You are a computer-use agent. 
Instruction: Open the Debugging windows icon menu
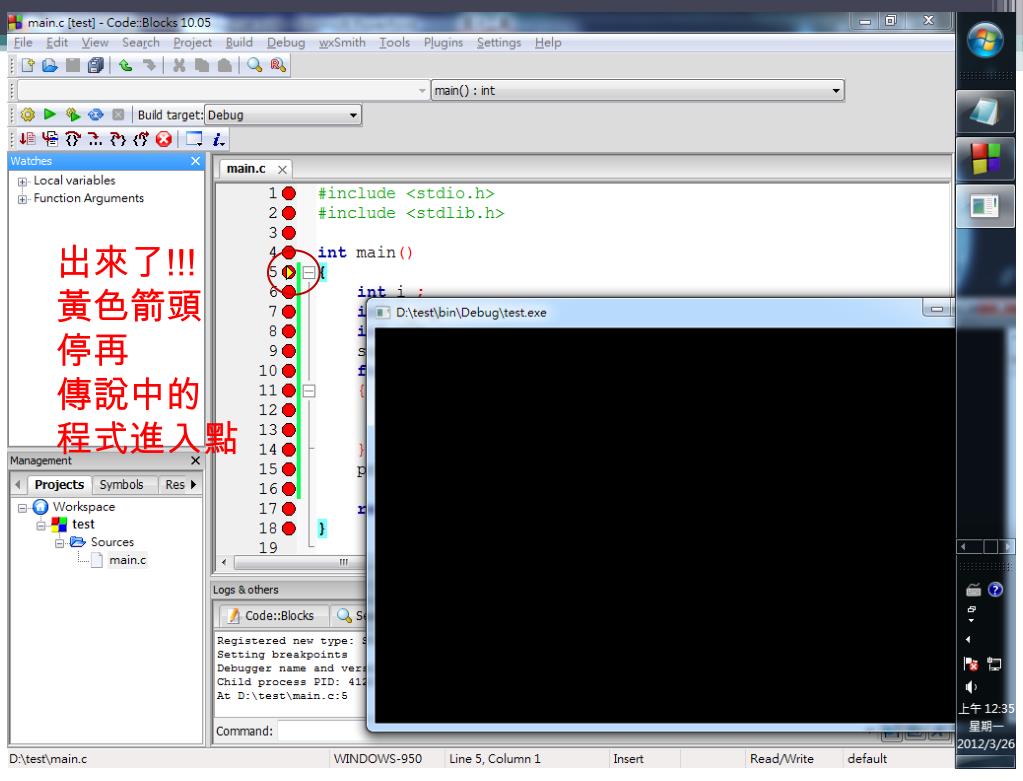click(194, 138)
